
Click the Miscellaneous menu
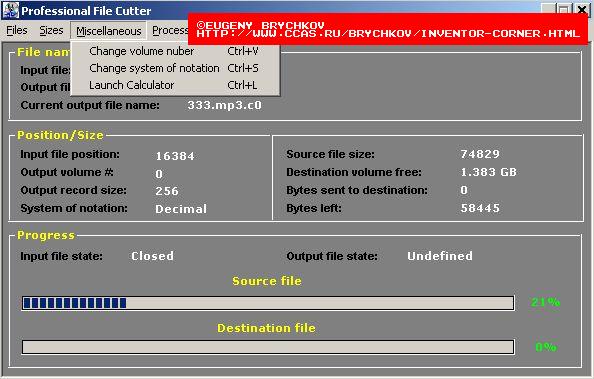tap(108, 31)
